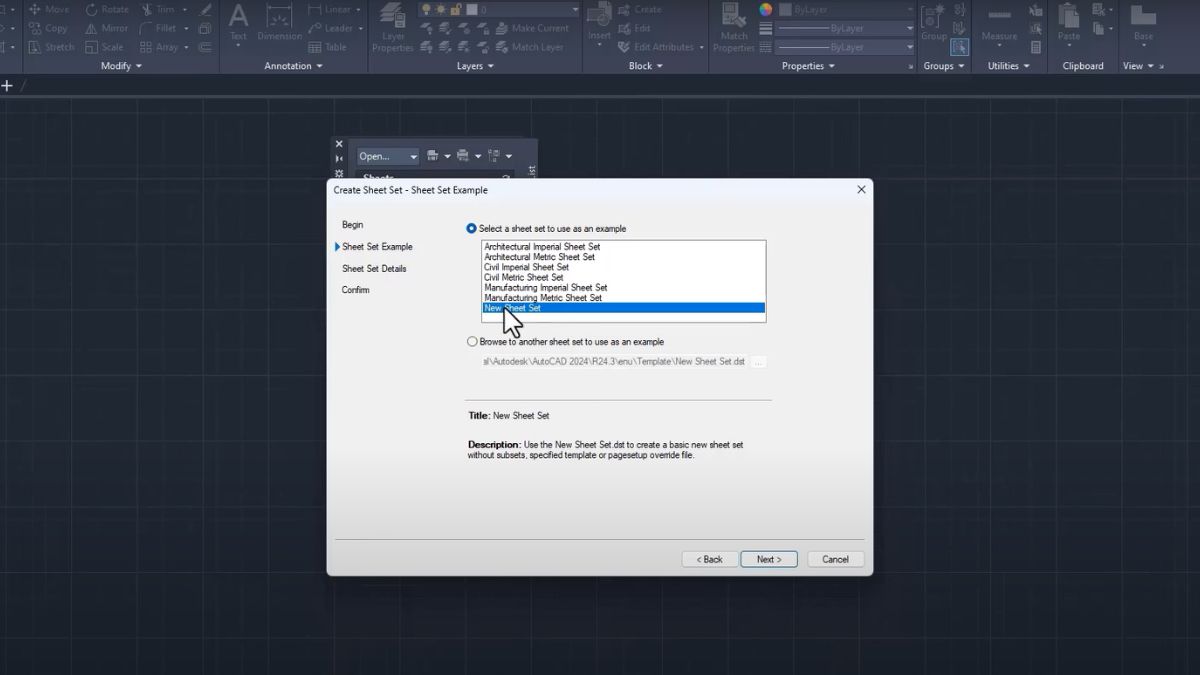This screenshot has height=675, width=1200.
Task: Choose Manufacturing Imperial Sheet Set
Action: (x=624, y=288)
